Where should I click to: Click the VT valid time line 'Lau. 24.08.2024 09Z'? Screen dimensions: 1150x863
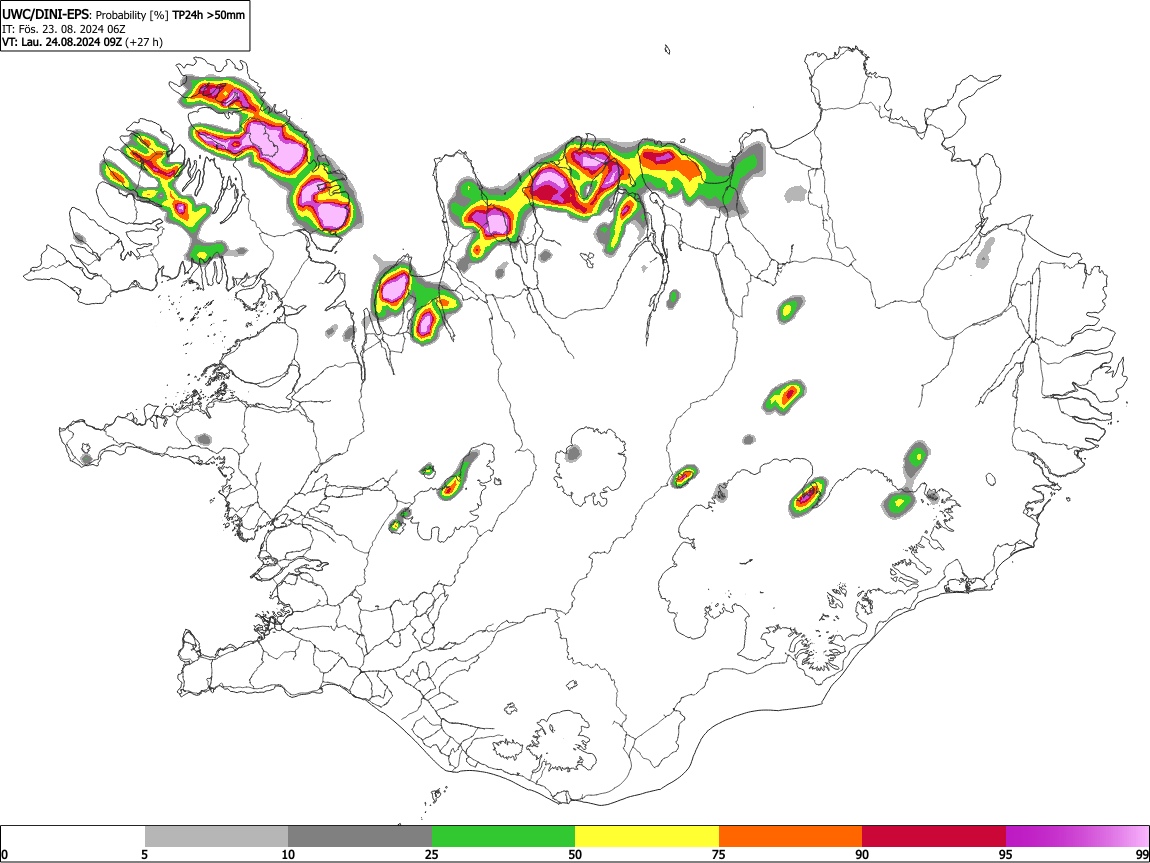(x=71, y=42)
